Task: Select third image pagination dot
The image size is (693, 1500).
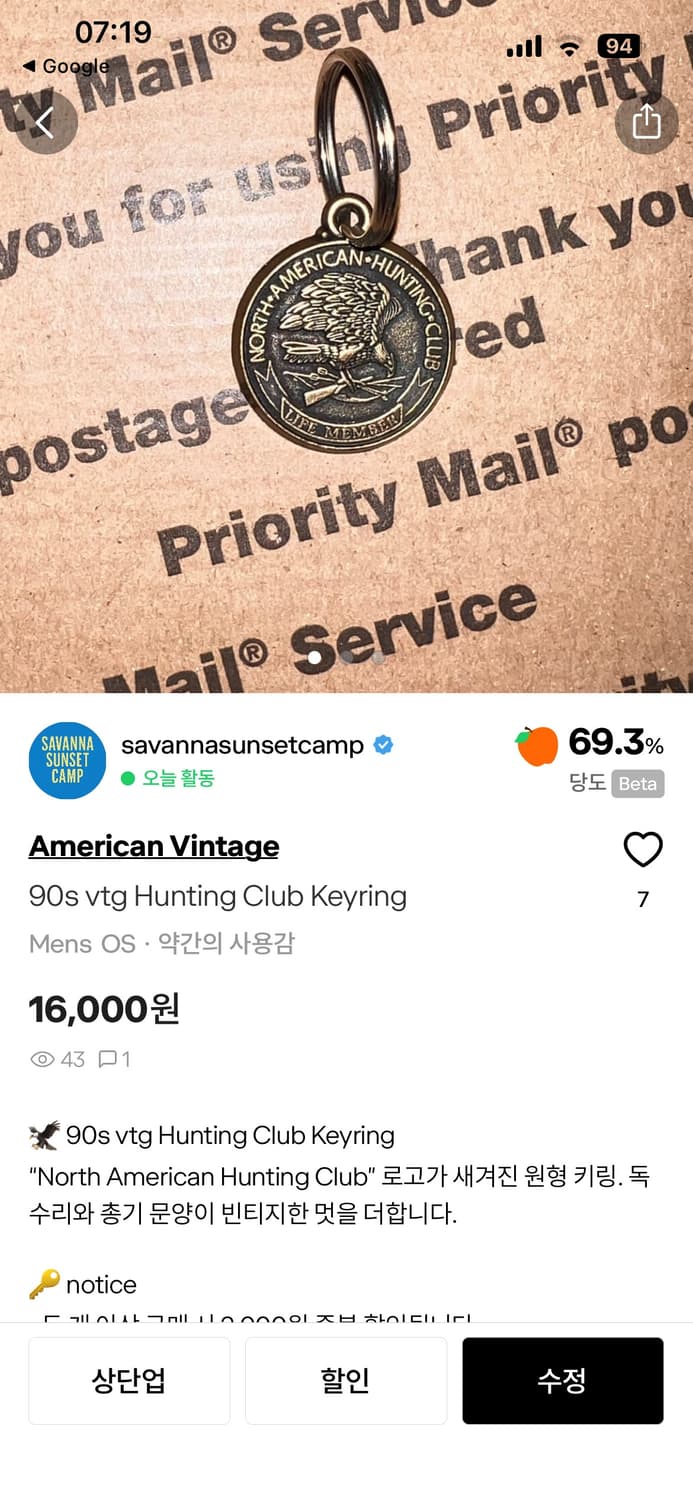Action: 378,658
